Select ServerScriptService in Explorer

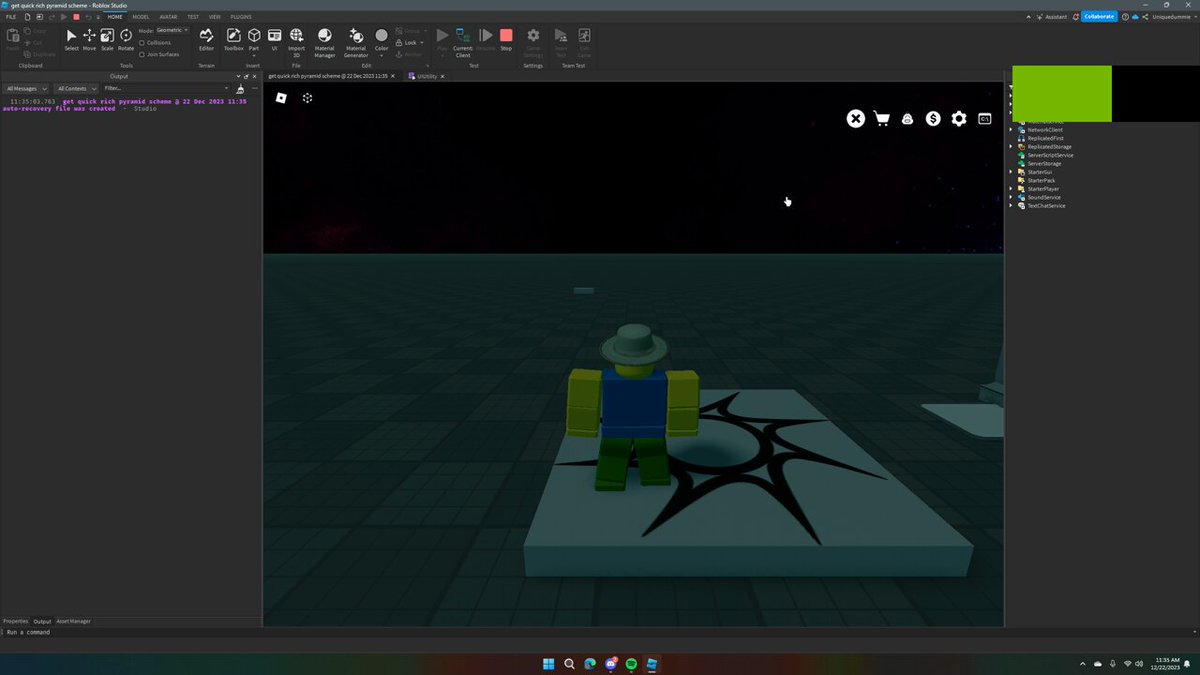pyautogui.click(x=1050, y=155)
